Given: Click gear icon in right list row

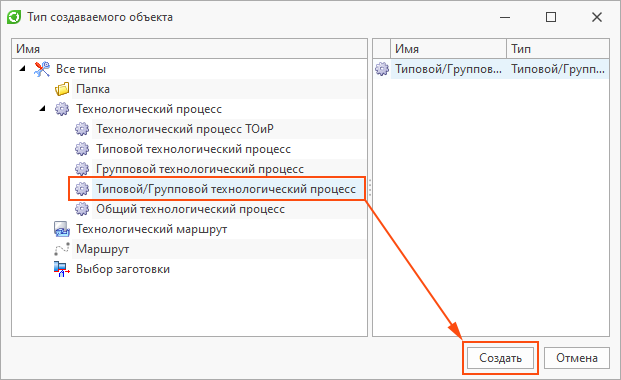Looking at the screenshot, I should (382, 69).
